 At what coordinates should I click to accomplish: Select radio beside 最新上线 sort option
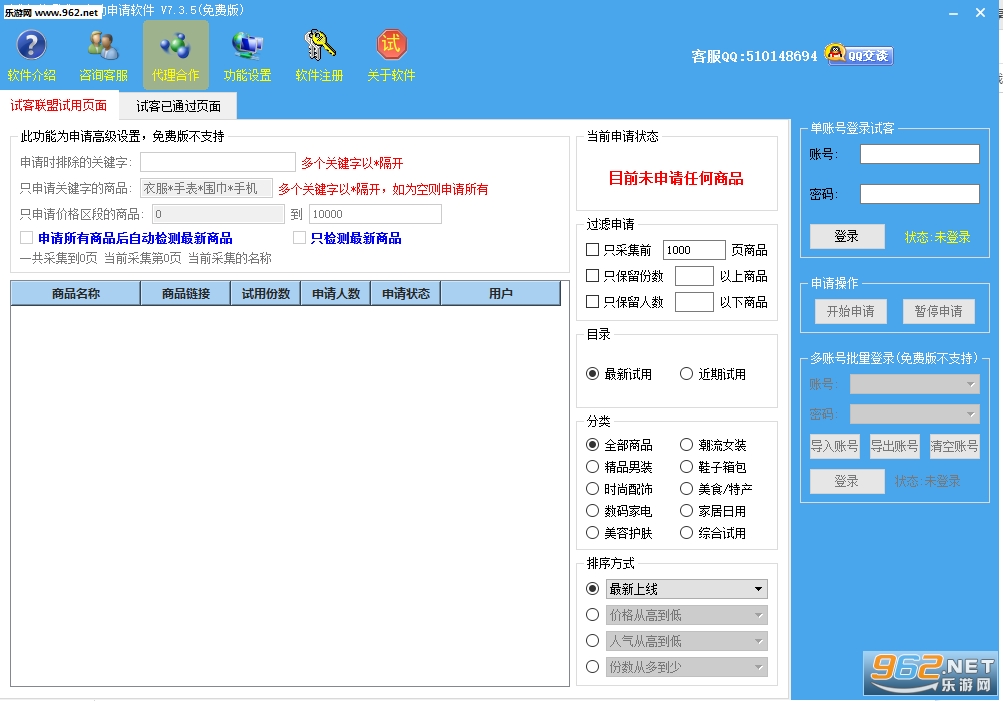pos(592,588)
